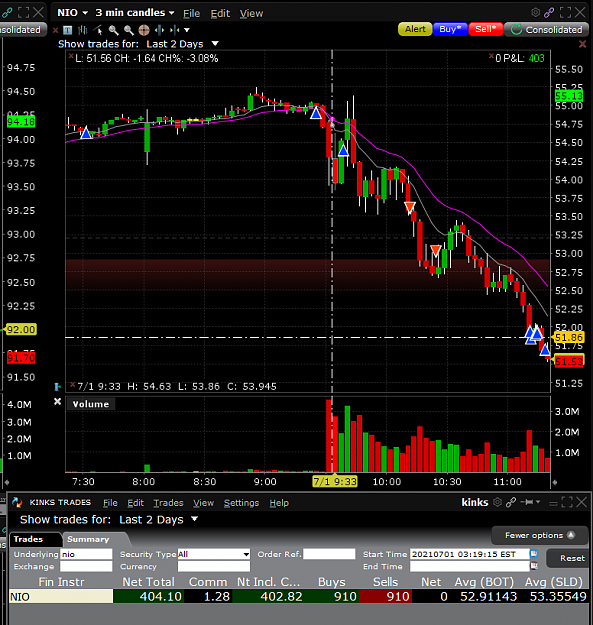Screen dimensions: 593x625
Task: Click the red Sell button
Action: (486, 29)
